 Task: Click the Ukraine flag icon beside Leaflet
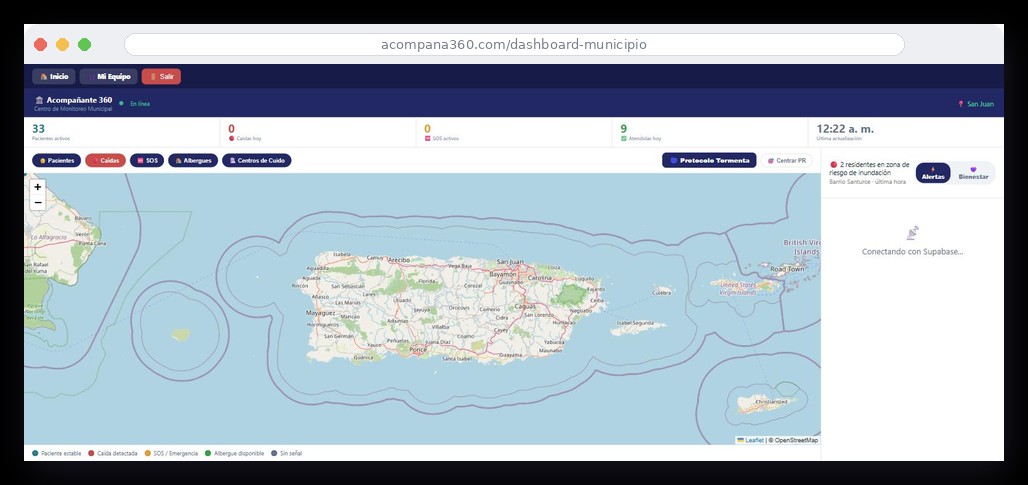coord(741,440)
